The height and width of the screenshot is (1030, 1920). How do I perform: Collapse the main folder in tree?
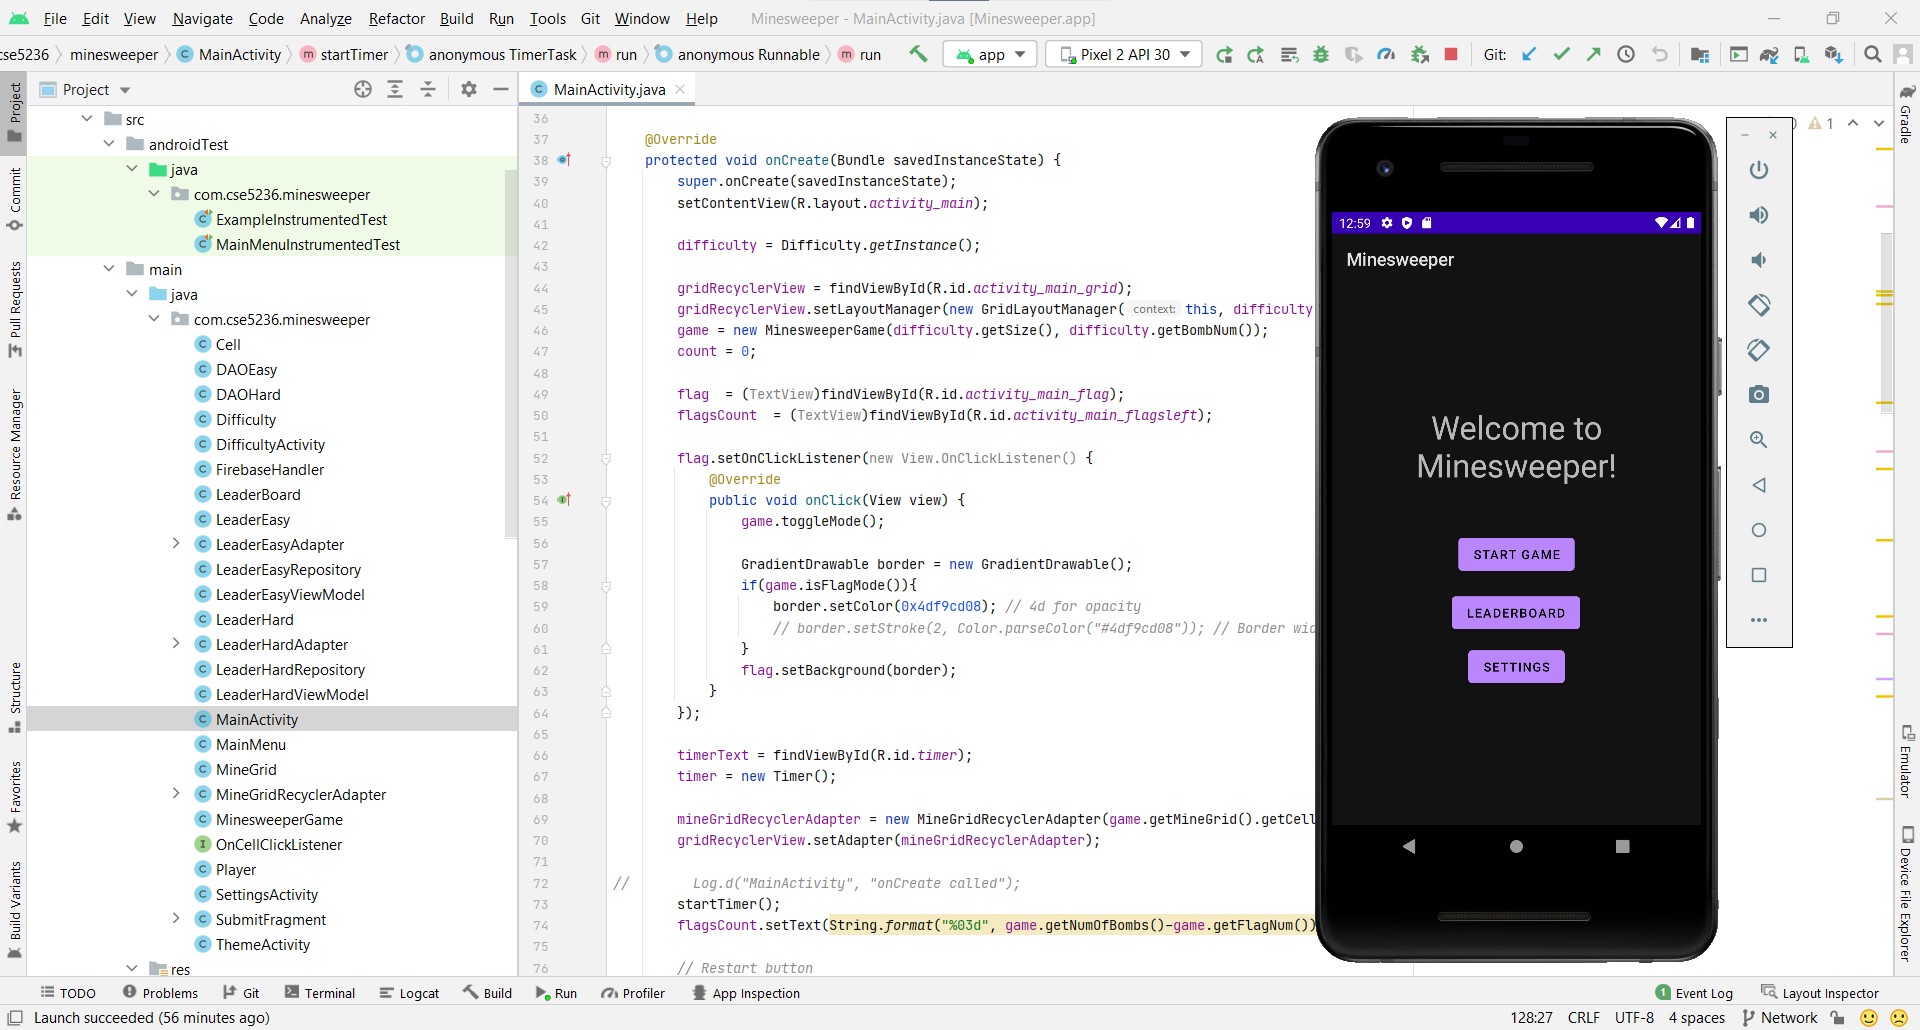[x=109, y=269]
